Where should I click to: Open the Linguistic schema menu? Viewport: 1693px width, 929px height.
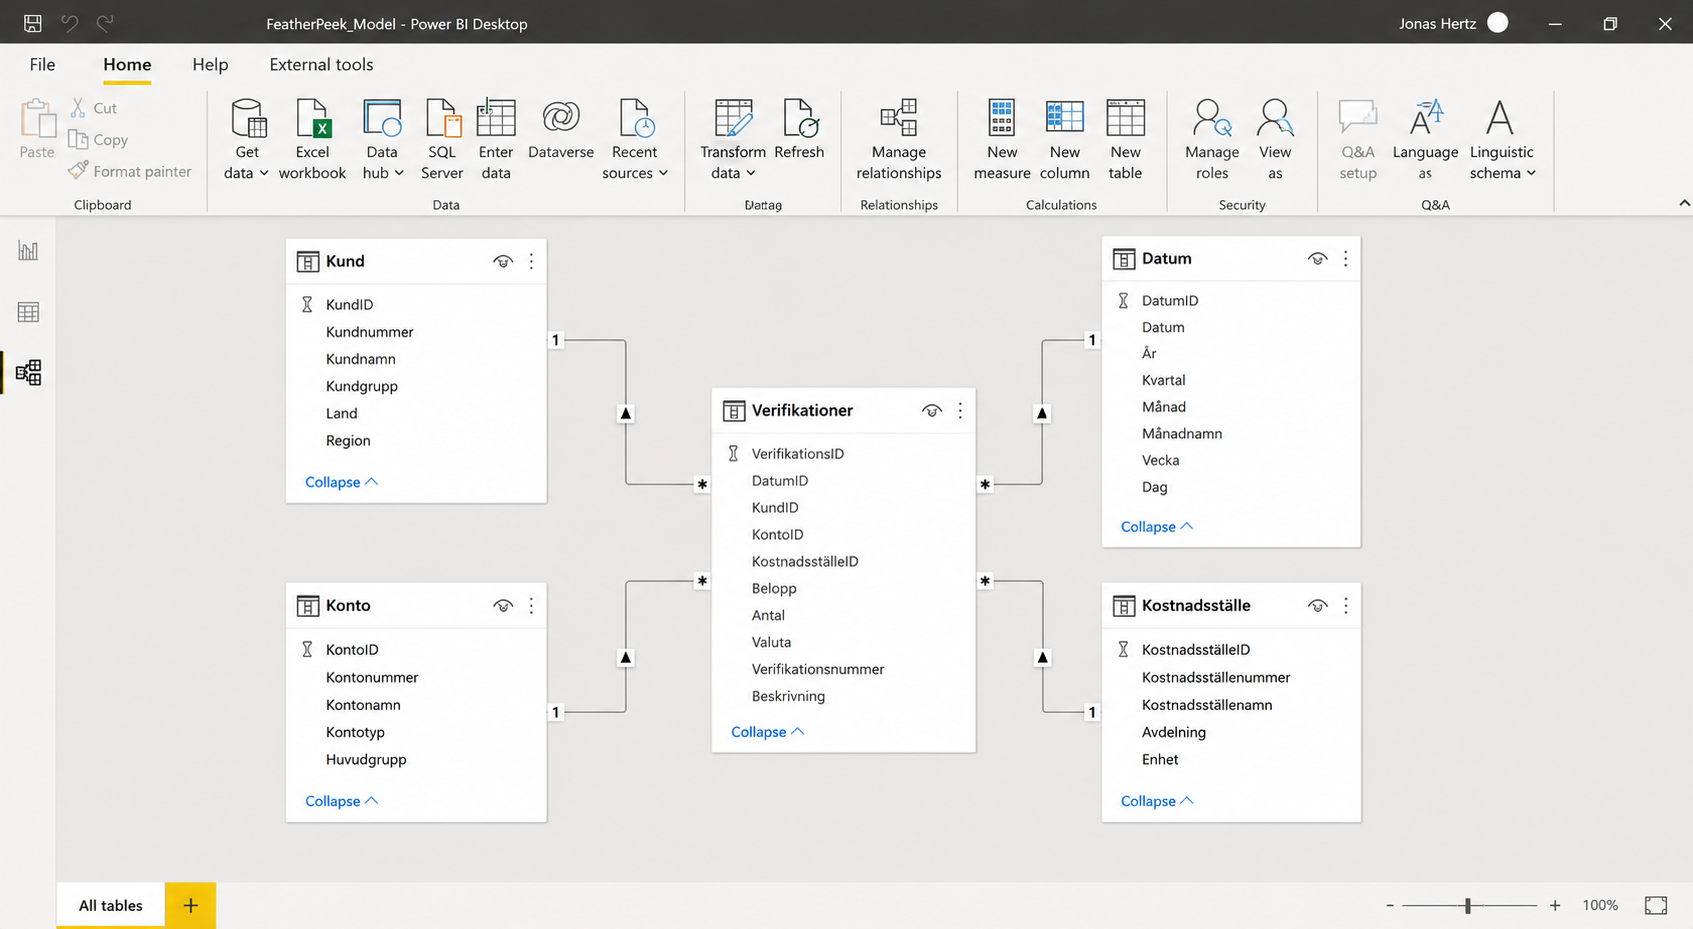click(1502, 139)
